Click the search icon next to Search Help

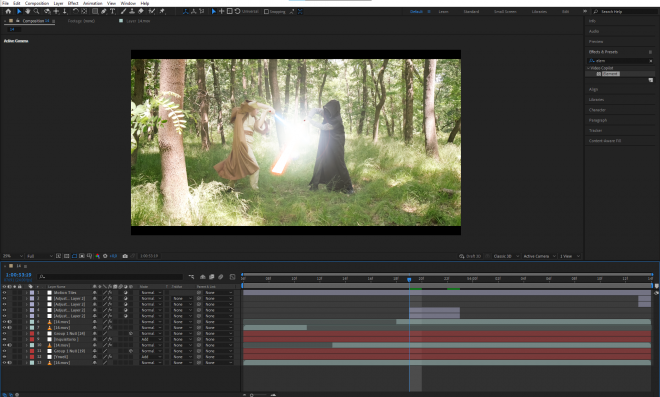tap(596, 11)
